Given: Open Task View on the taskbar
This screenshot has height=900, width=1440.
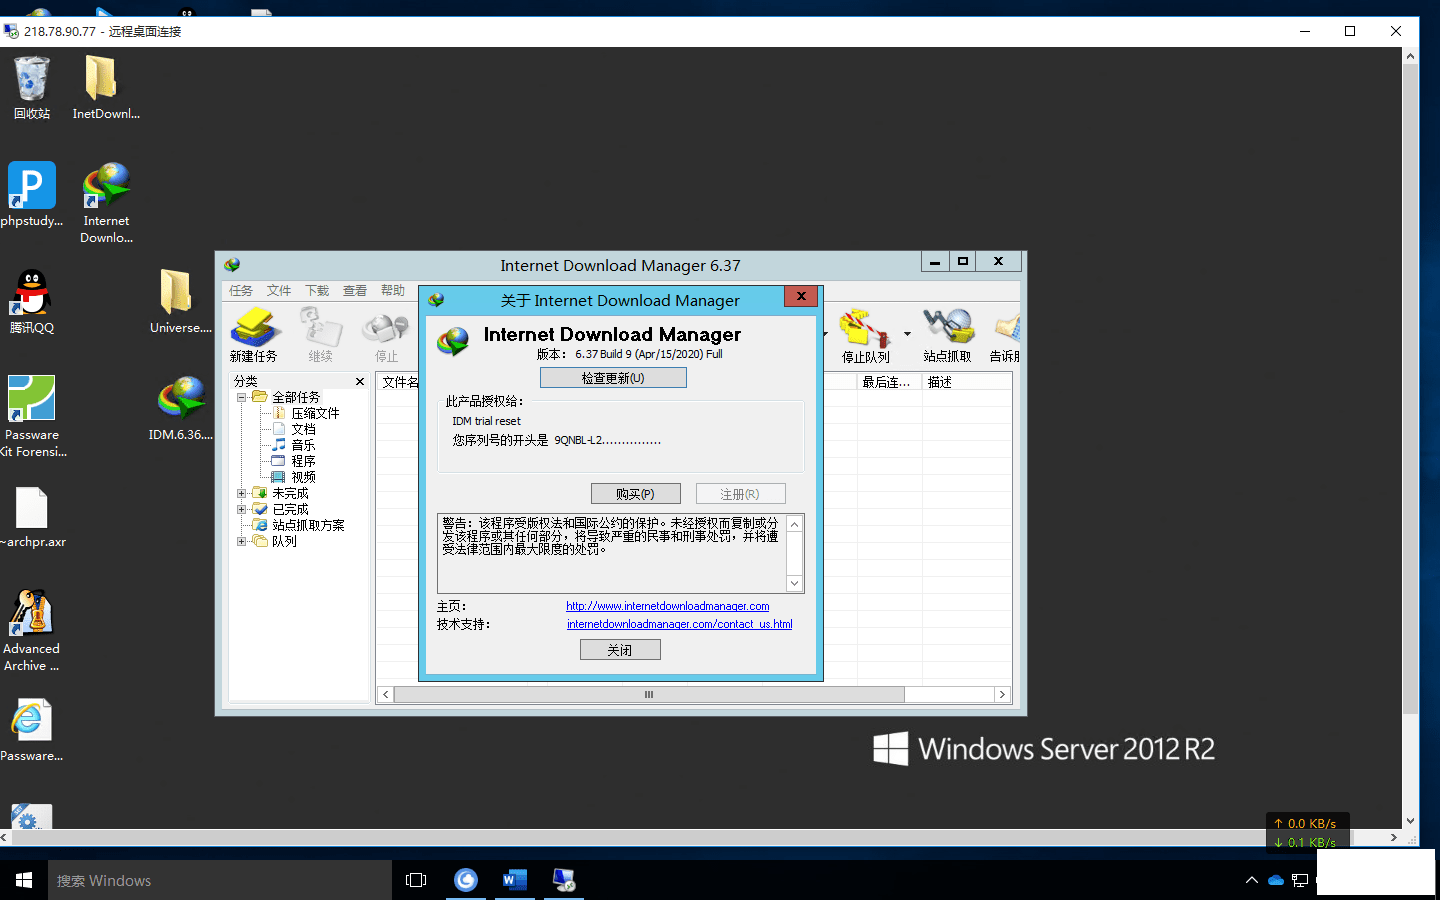Looking at the screenshot, I should tap(416, 880).
